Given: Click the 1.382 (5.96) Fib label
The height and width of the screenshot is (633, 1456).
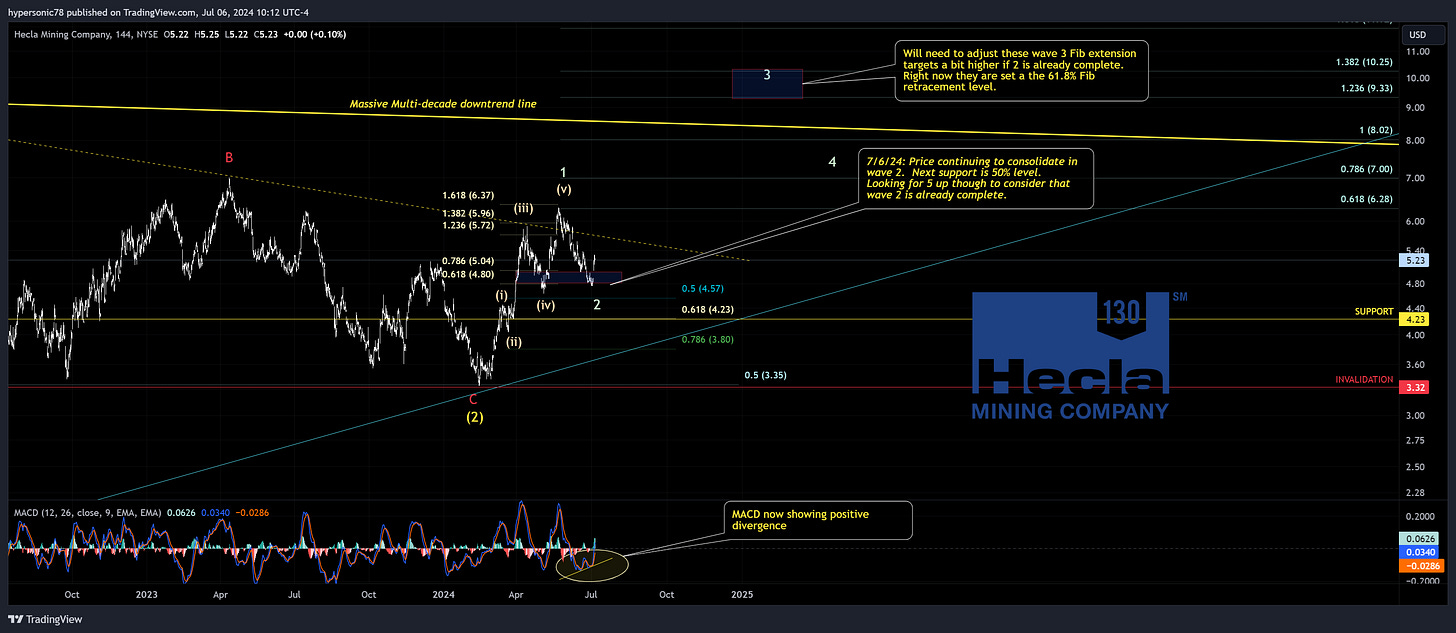Looking at the screenshot, I should (x=467, y=213).
